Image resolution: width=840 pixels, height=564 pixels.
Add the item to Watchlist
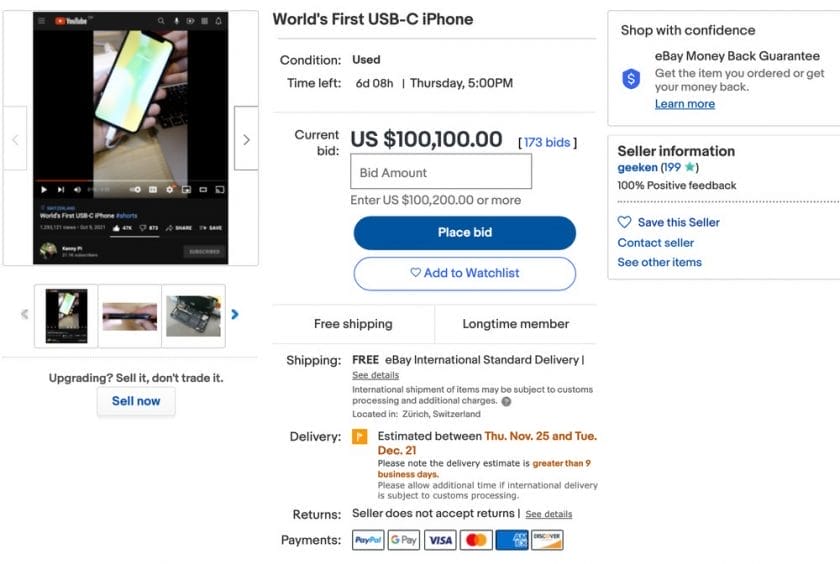pos(465,273)
